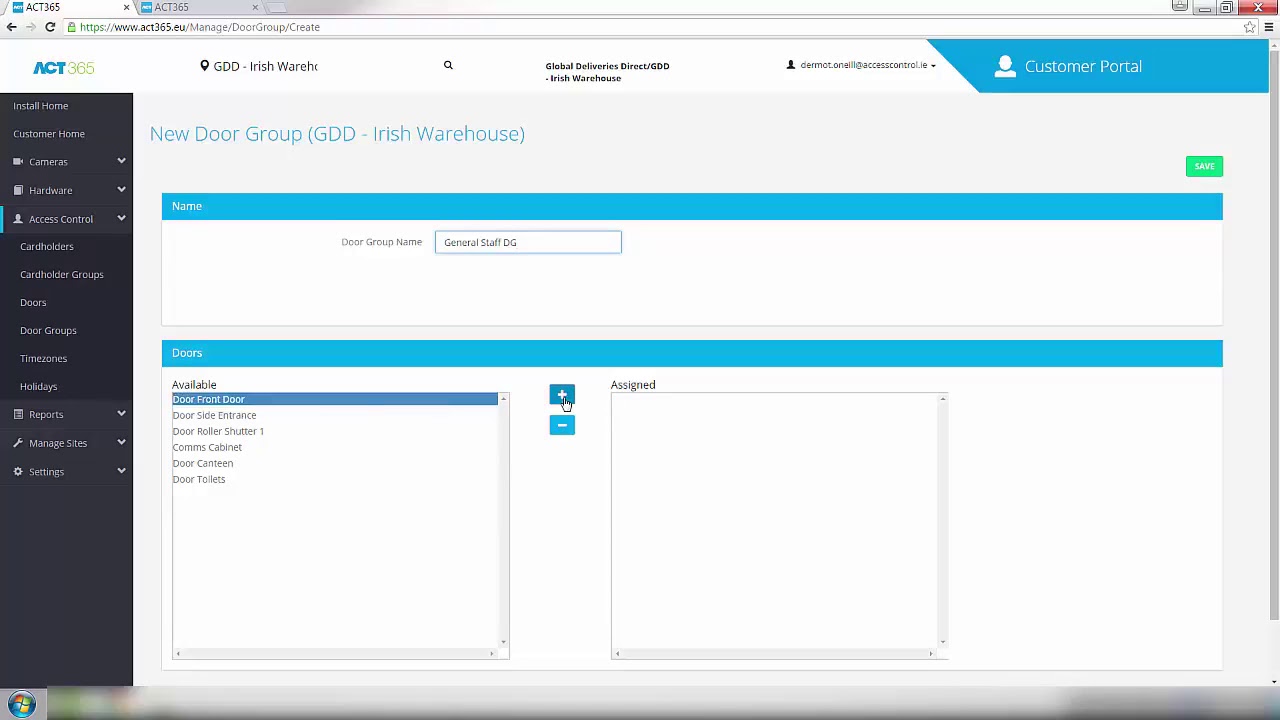Screen dimensions: 1280x720
Task: Remove assigned door with the minus button
Action: point(562,426)
